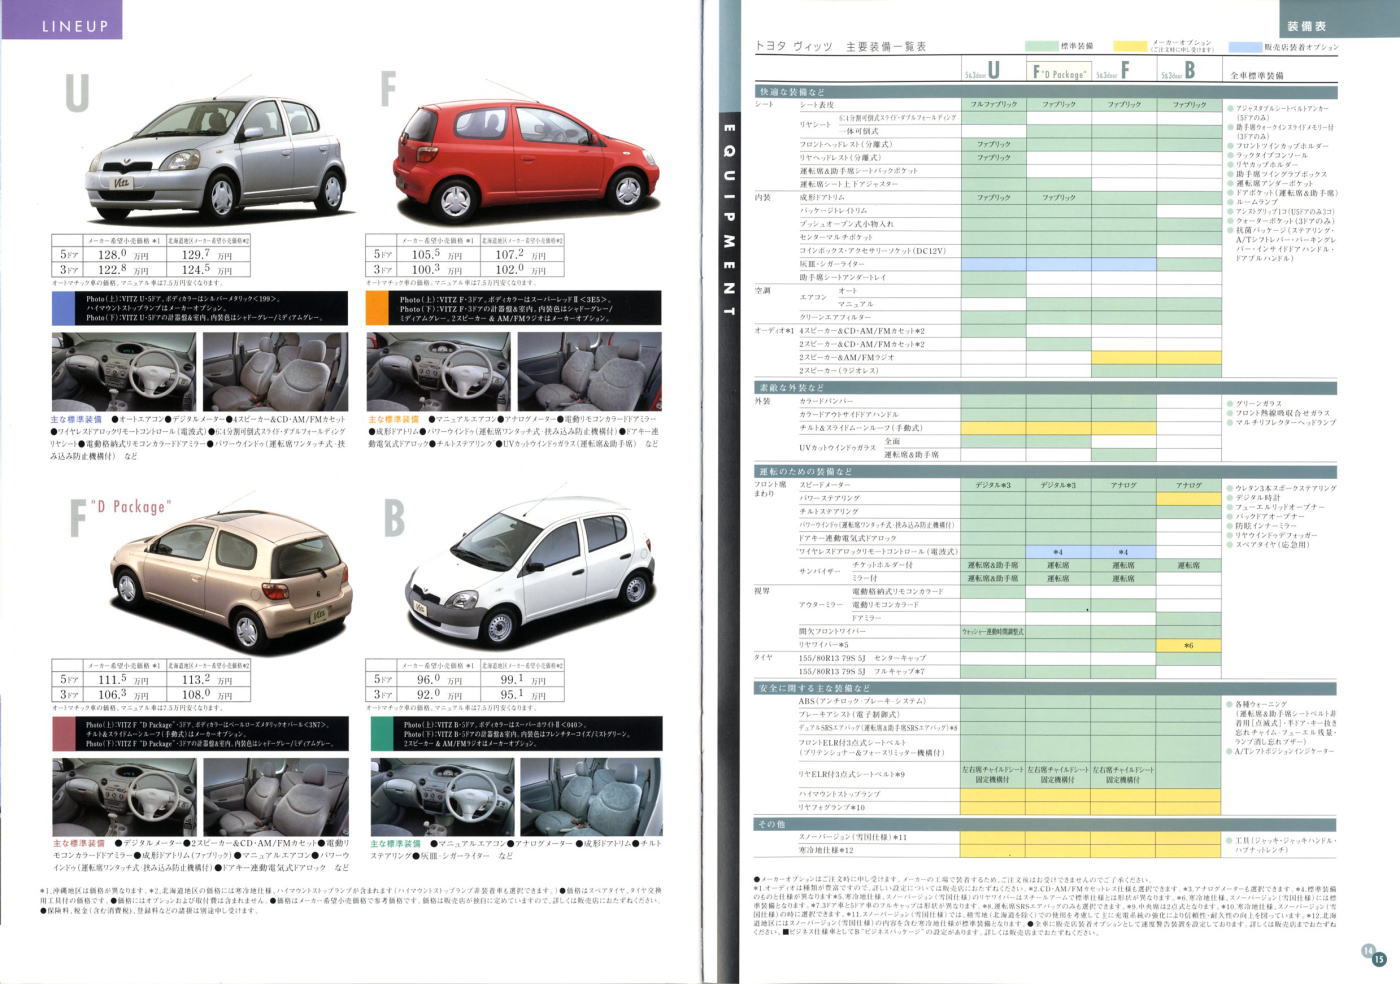Click the B model seat interior photo

coord(590,796)
